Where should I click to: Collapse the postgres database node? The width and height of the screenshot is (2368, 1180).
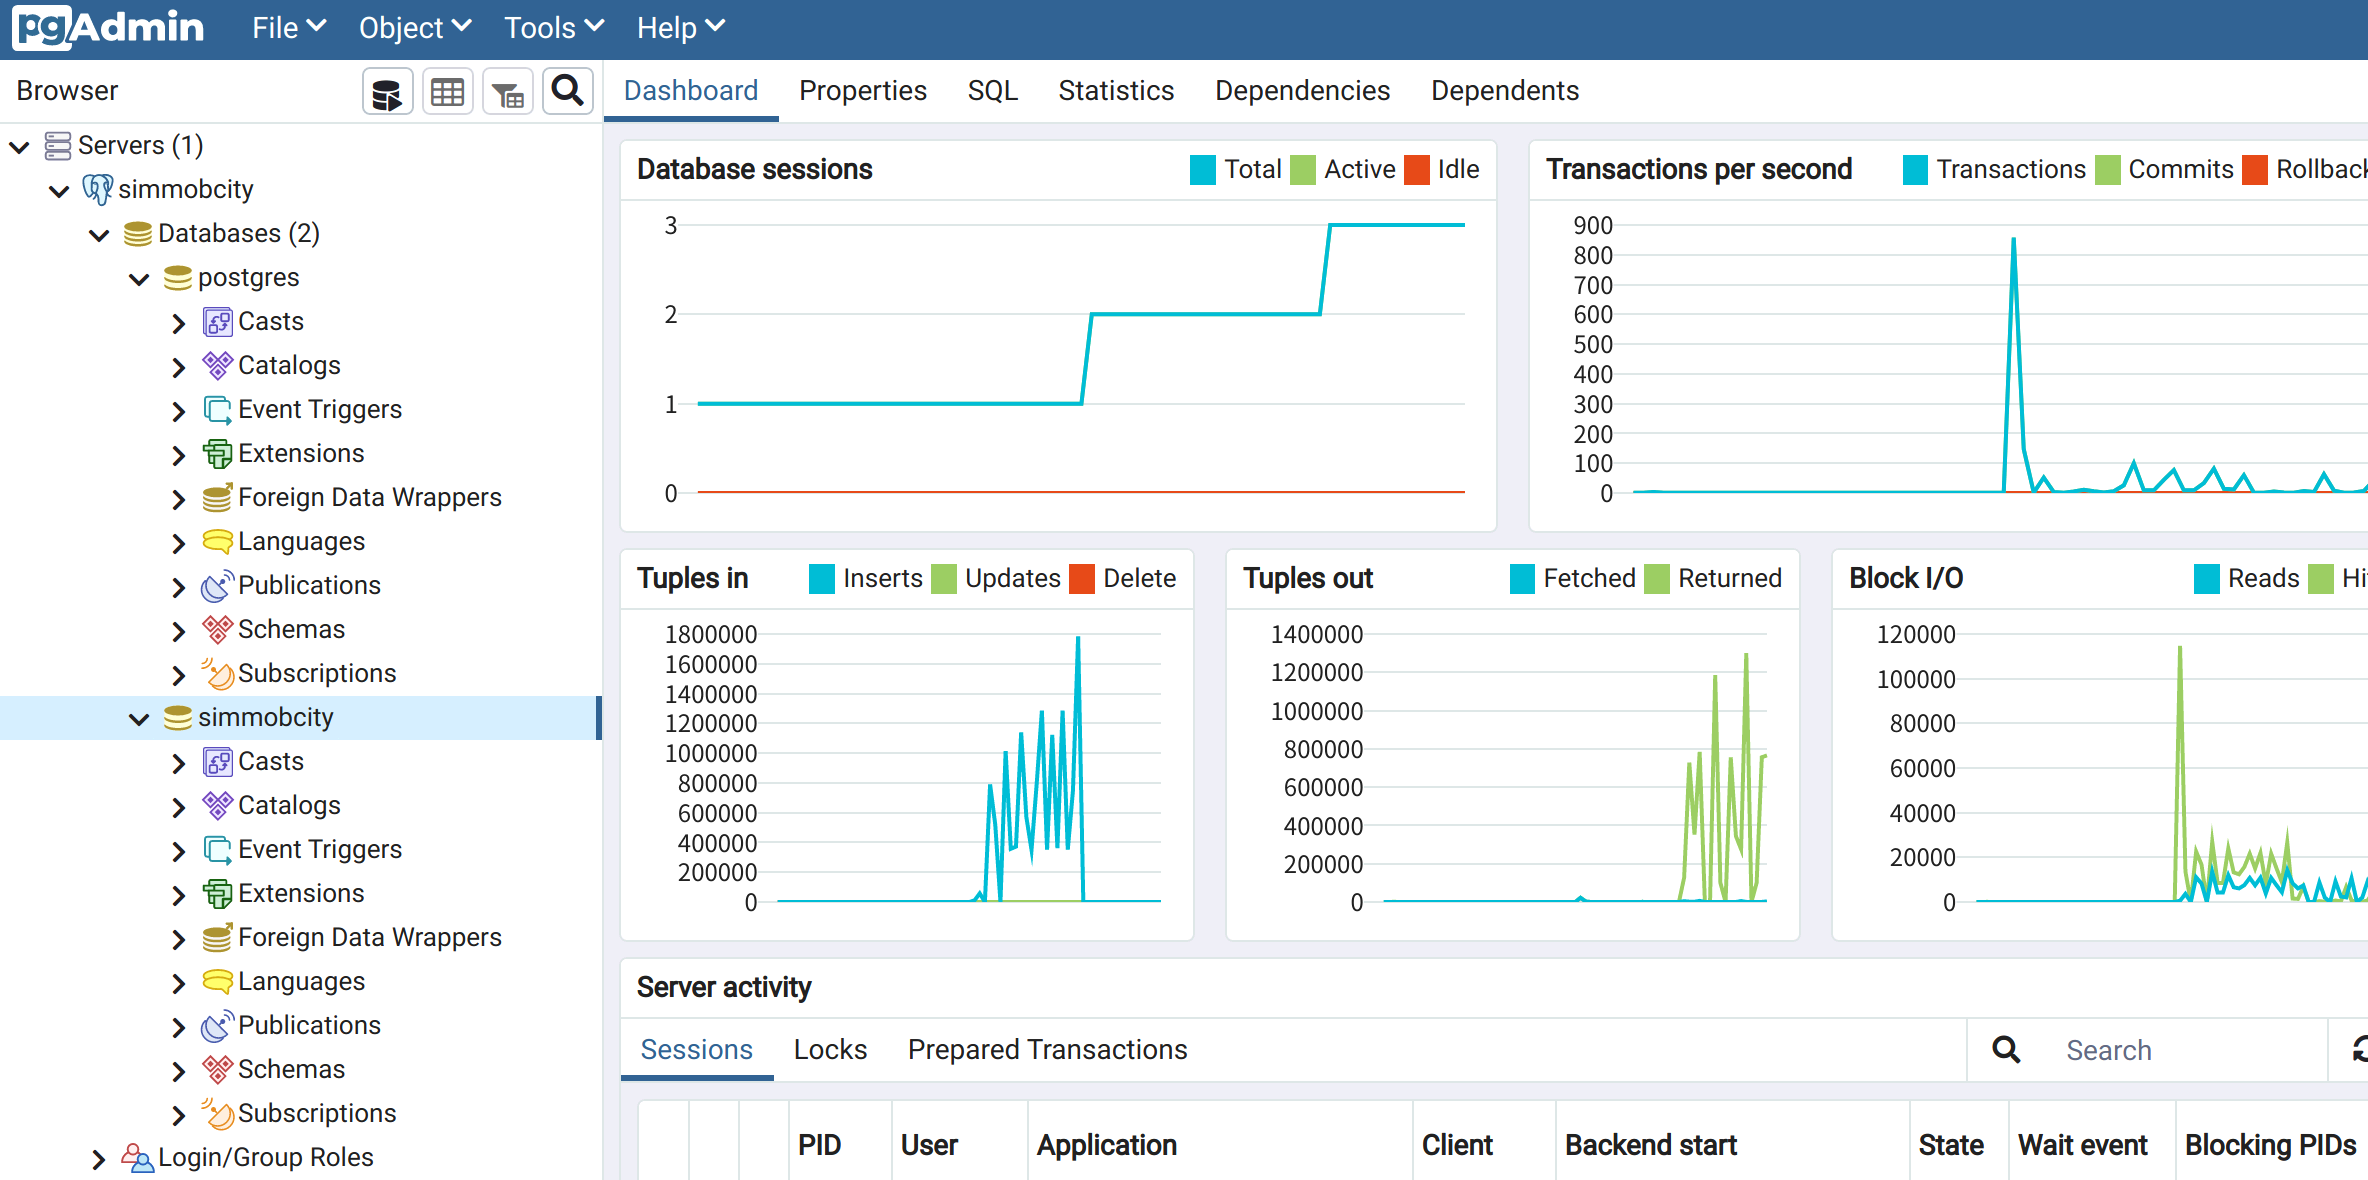click(139, 279)
